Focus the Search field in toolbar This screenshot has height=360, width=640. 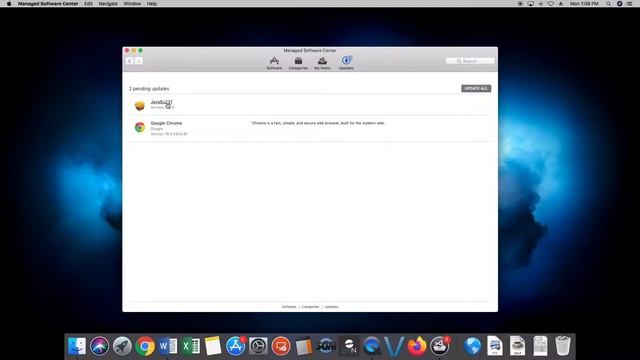pyautogui.click(x=470, y=61)
